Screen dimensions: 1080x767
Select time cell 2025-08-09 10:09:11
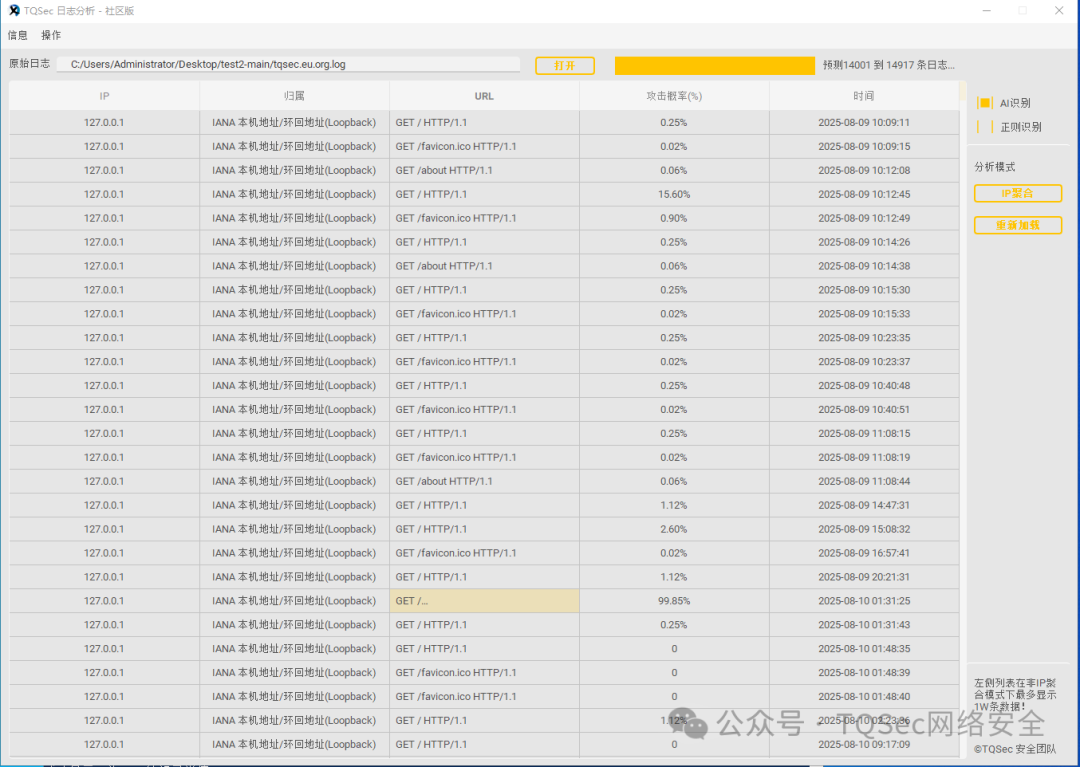coord(864,123)
